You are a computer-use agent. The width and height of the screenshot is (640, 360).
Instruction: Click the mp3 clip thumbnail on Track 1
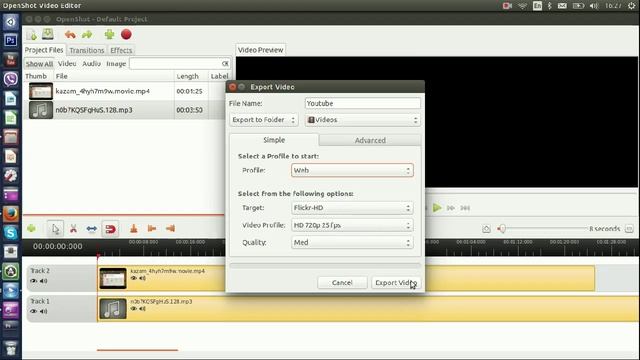coord(113,309)
